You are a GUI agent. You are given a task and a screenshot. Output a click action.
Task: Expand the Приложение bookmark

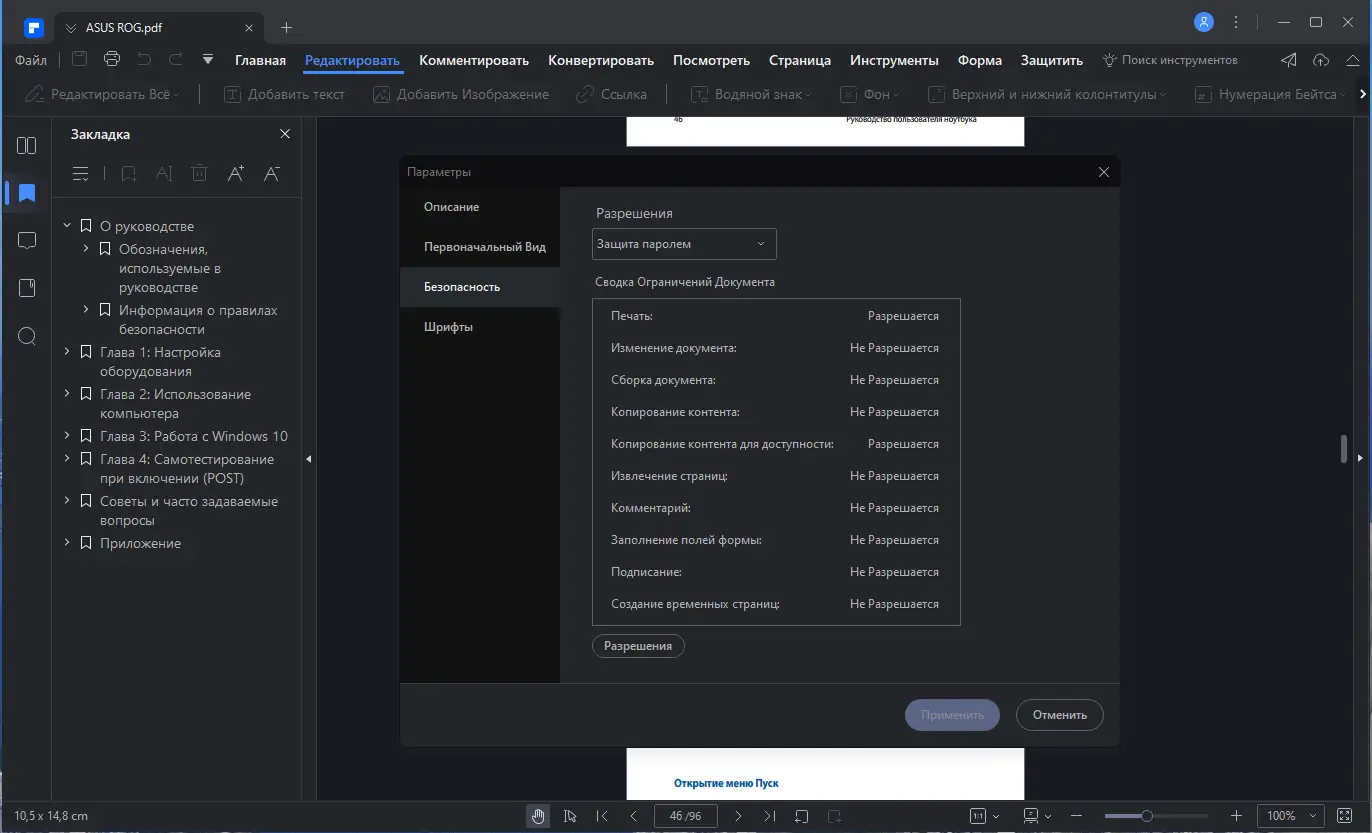(67, 543)
